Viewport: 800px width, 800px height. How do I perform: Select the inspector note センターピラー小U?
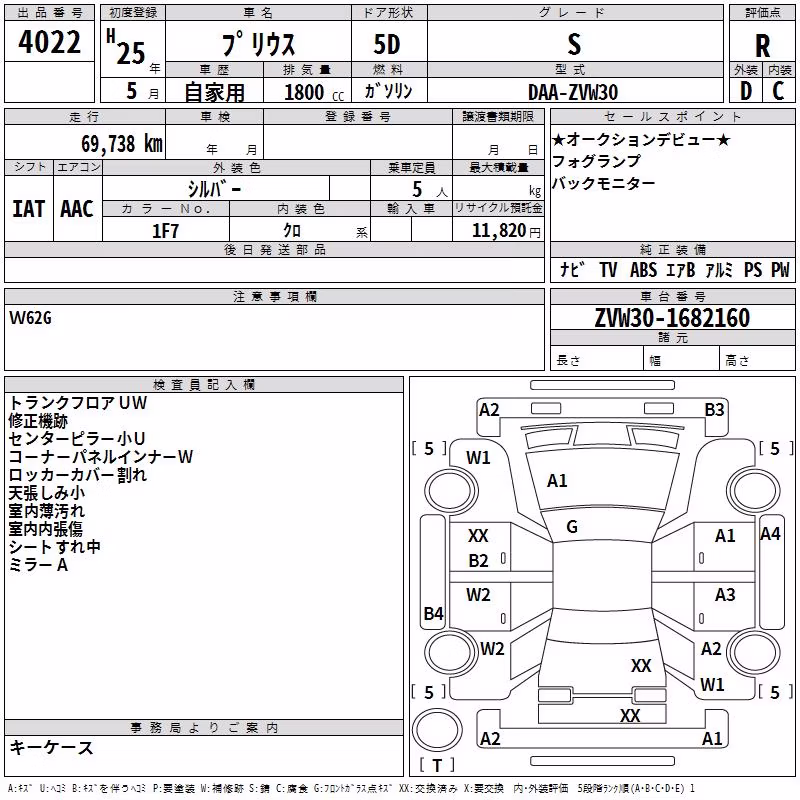[x=77, y=439]
